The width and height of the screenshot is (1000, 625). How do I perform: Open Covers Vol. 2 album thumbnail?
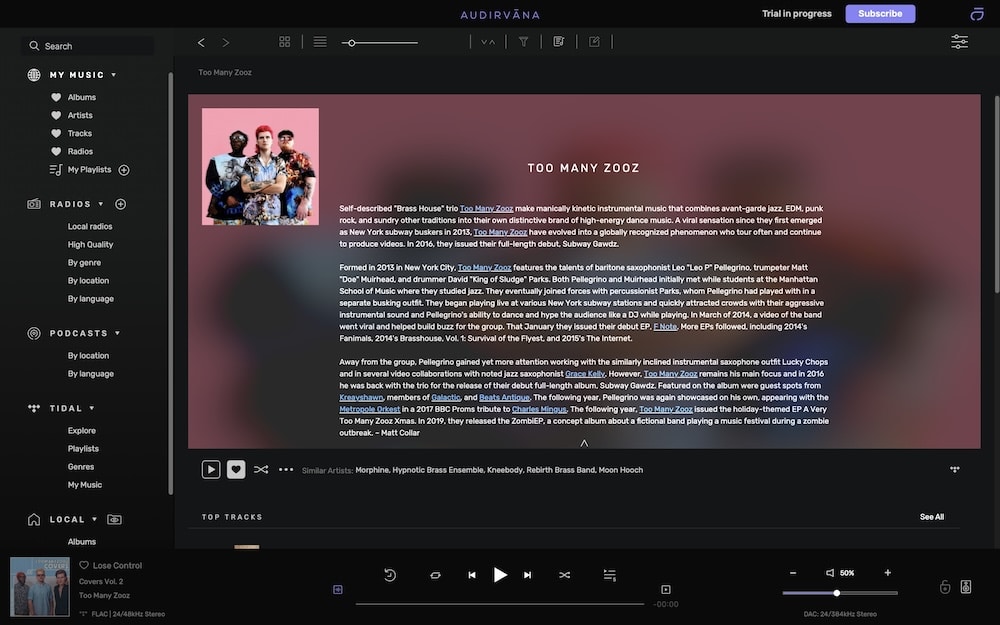pos(40,587)
